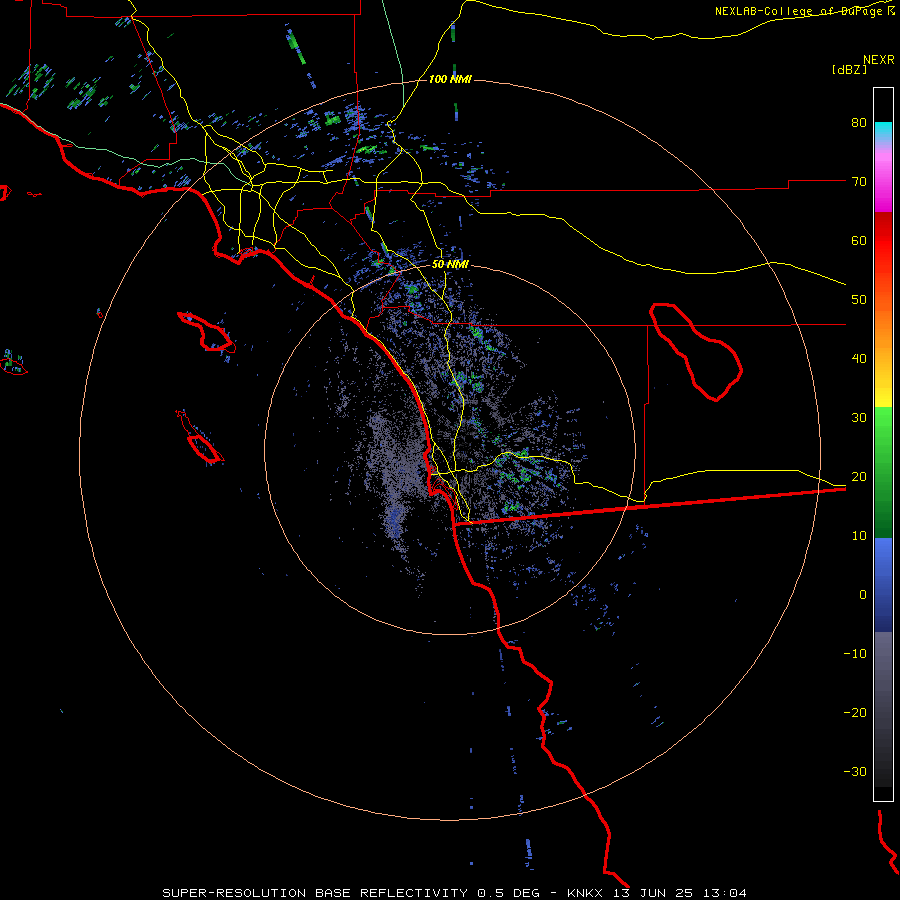
Task: Pick the cyan segment of the color bar
Action: point(883,131)
